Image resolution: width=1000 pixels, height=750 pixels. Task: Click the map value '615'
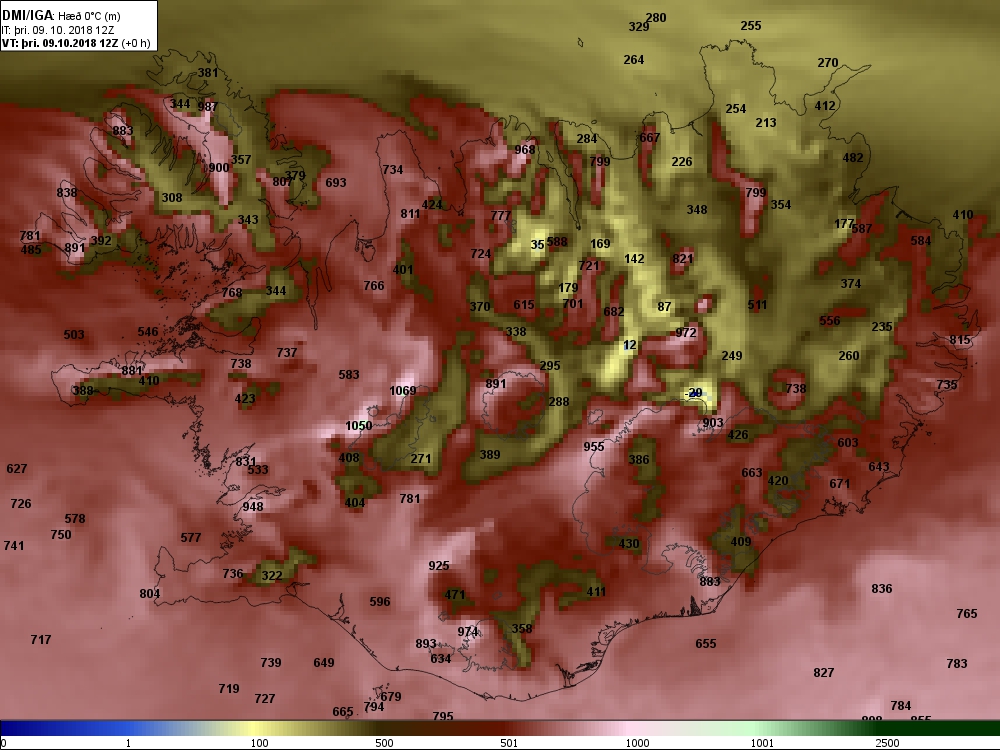pyautogui.click(x=524, y=305)
